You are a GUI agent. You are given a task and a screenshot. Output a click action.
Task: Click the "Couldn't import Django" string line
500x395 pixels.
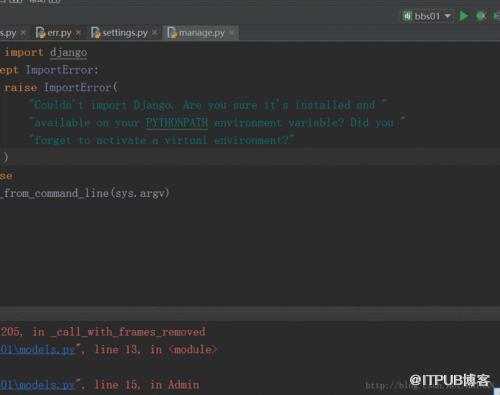tap(208, 105)
